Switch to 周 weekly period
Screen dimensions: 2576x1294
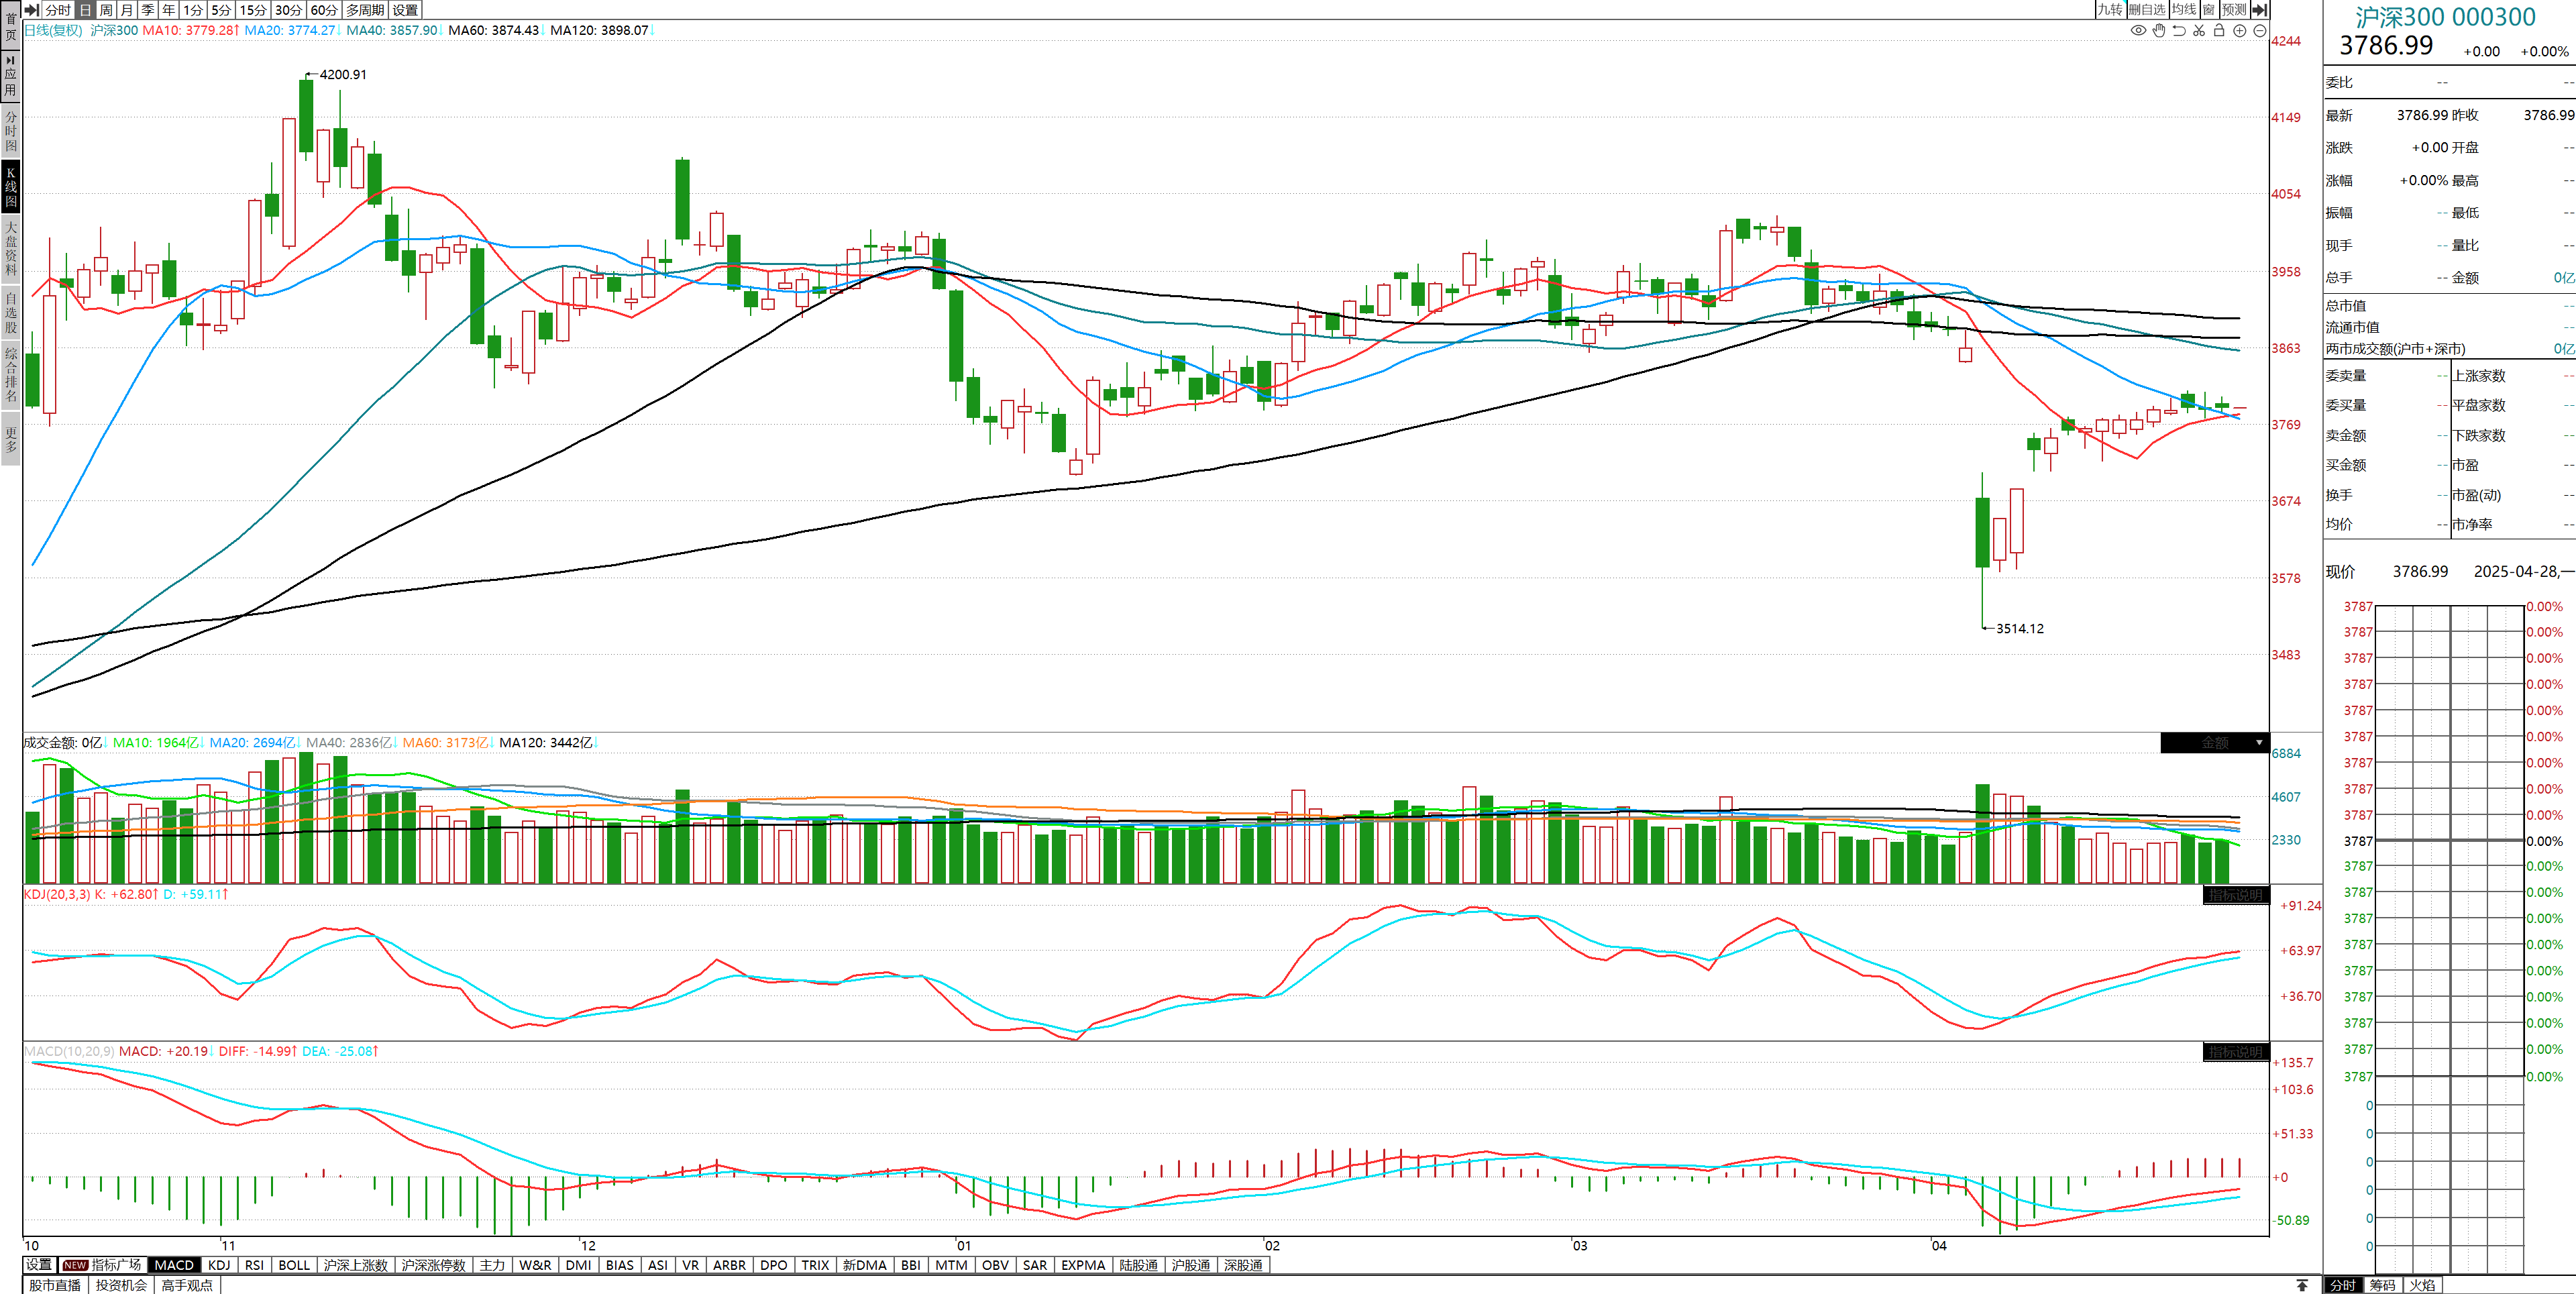tap(106, 9)
